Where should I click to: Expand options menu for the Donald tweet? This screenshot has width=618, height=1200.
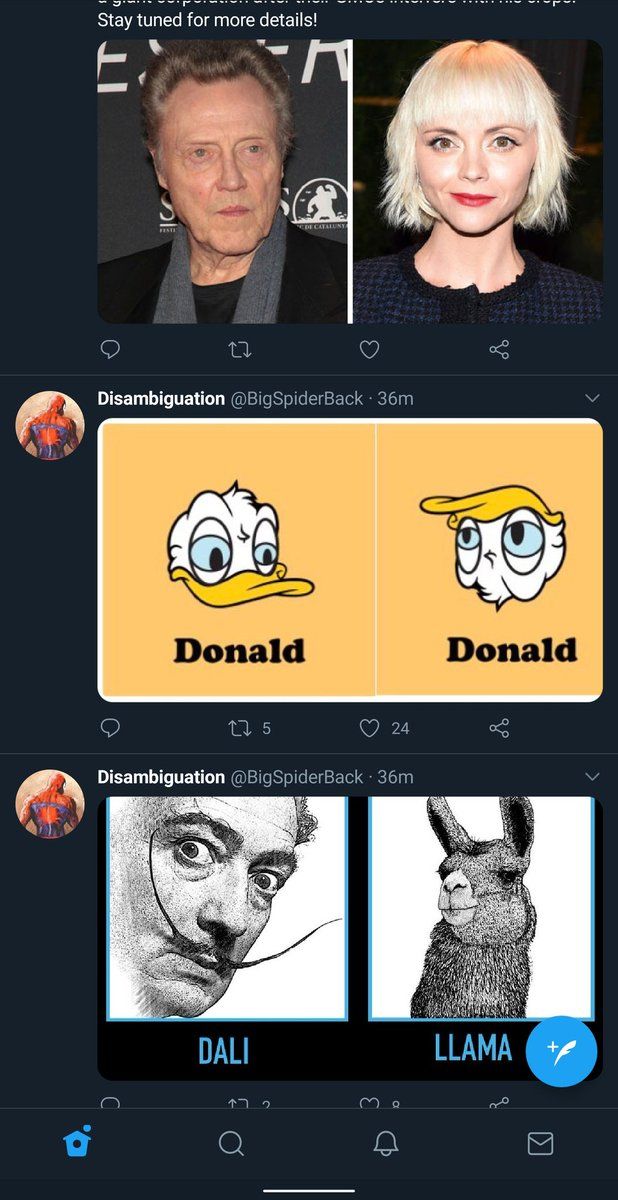591,398
